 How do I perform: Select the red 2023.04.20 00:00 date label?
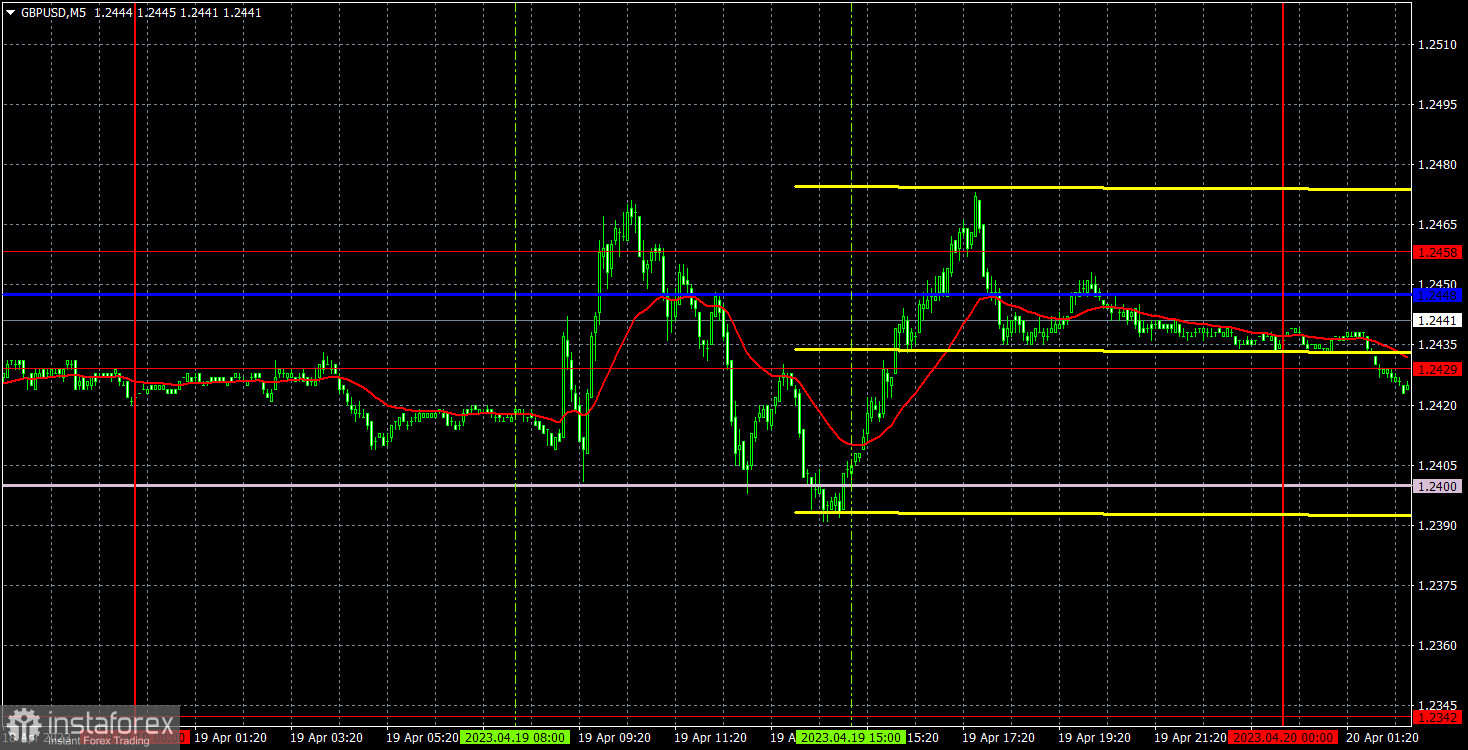(1282, 738)
